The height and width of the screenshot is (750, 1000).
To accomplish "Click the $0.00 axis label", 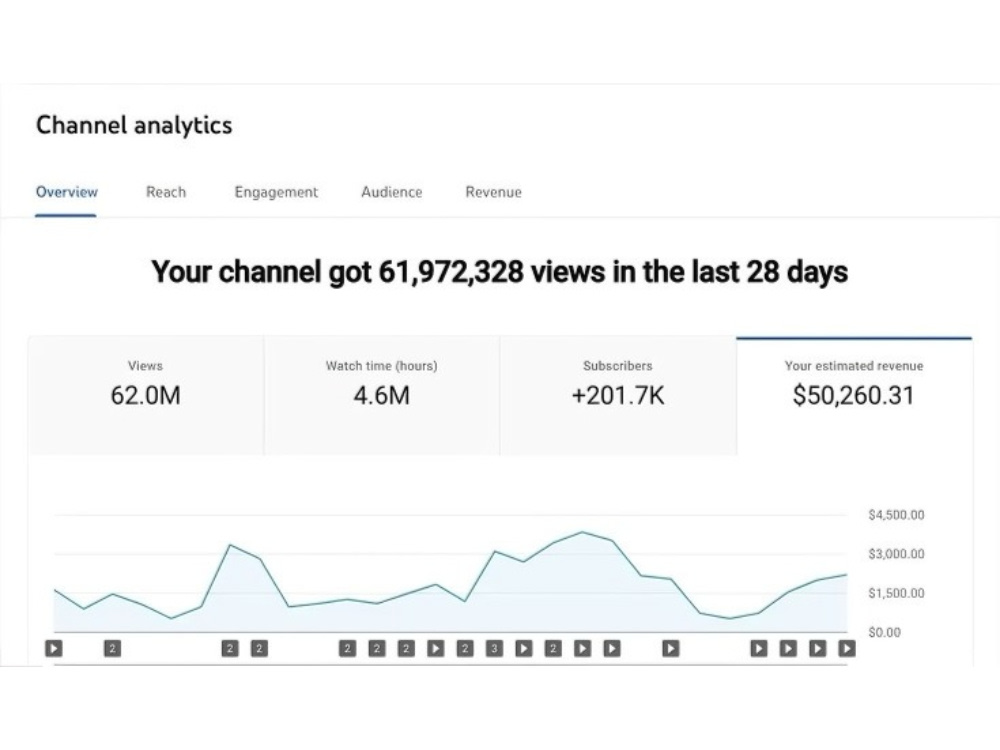I will pyautogui.click(x=885, y=632).
